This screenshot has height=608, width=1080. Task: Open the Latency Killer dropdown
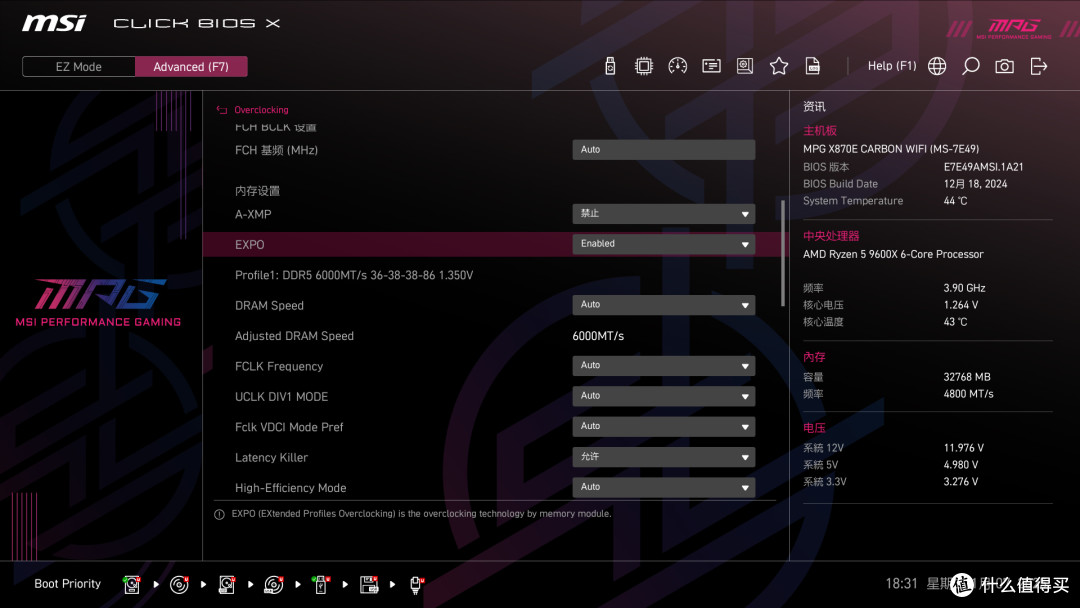point(663,457)
